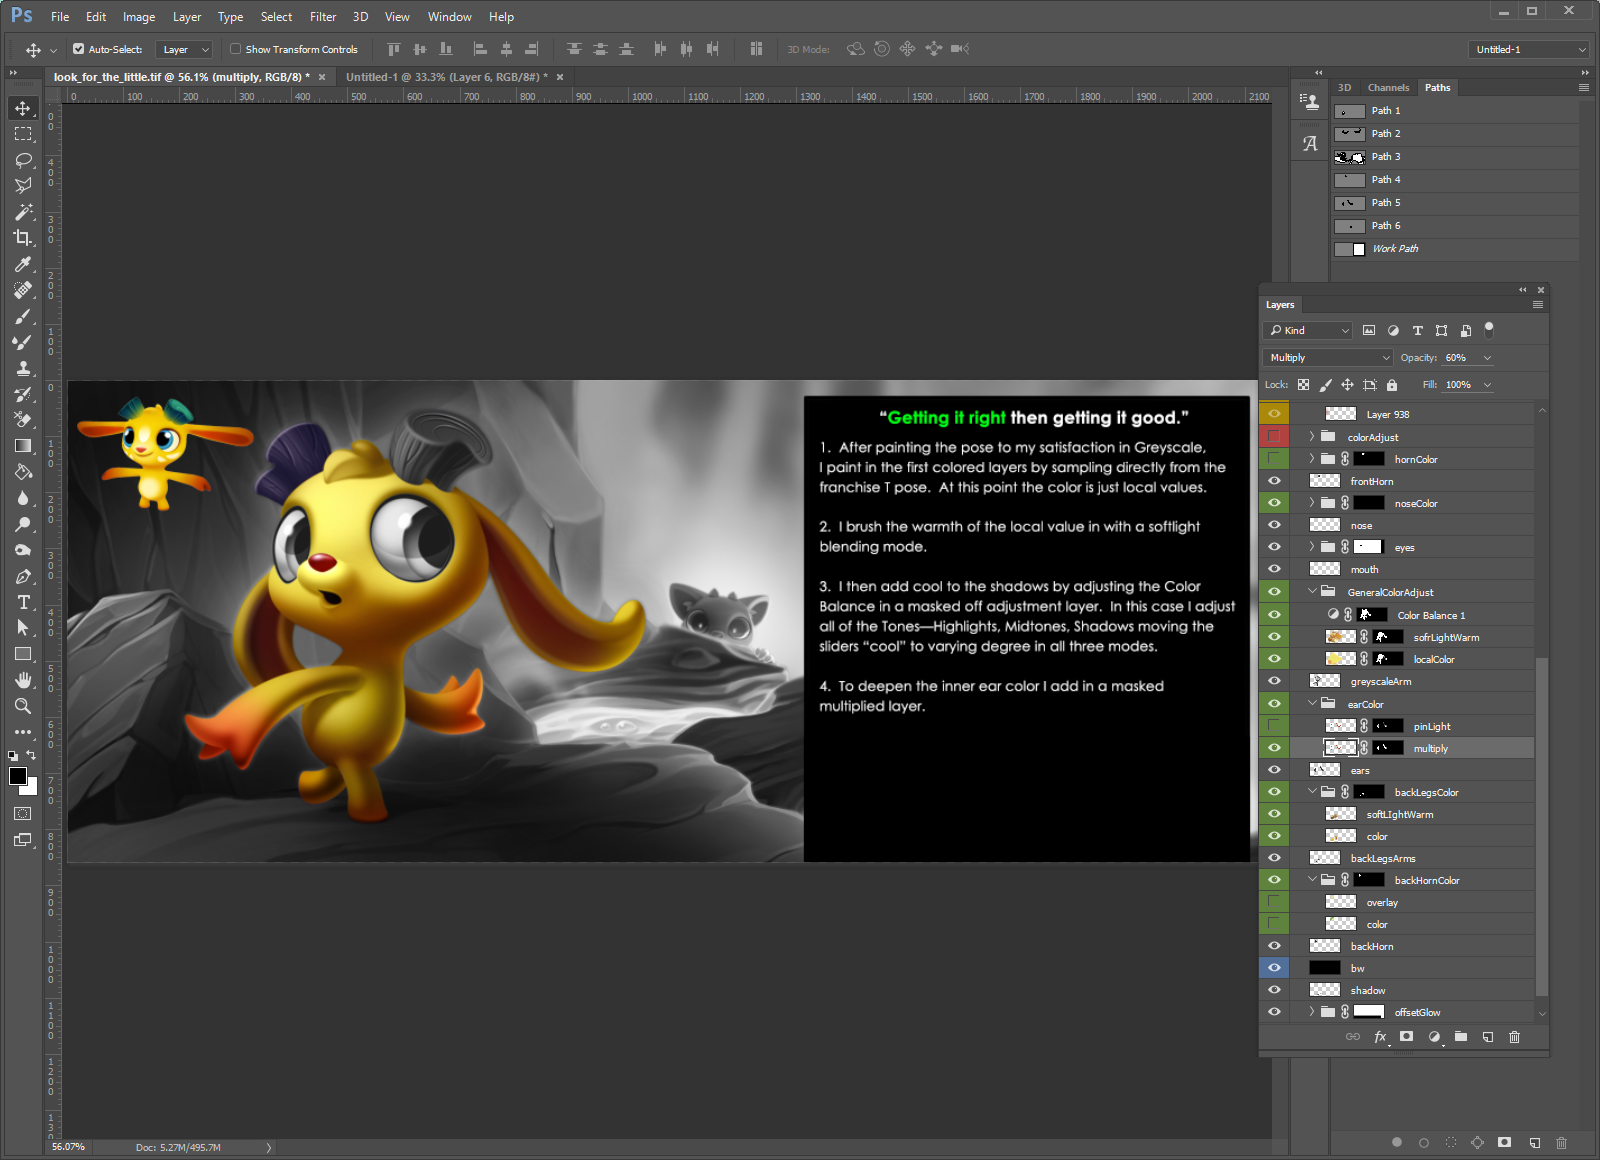Pick the Magic Wand tool
The image size is (1600, 1160).
(x=23, y=212)
